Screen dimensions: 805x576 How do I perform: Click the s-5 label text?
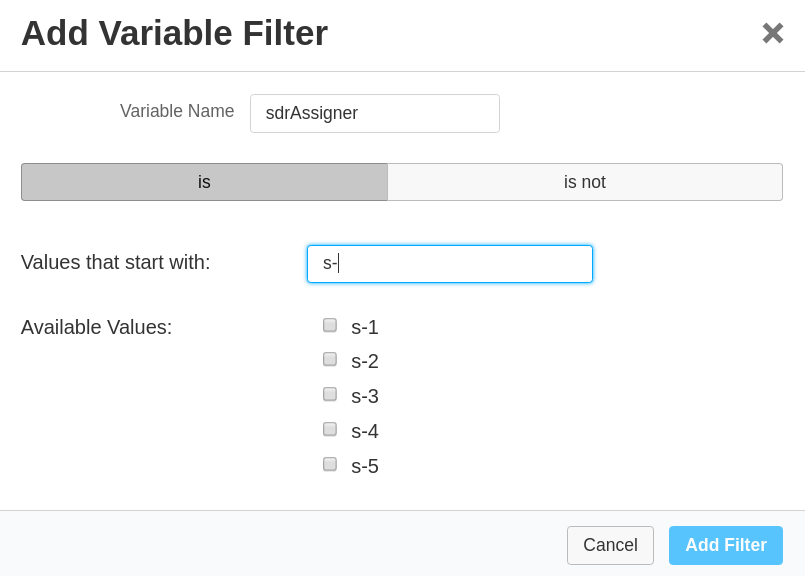point(364,466)
